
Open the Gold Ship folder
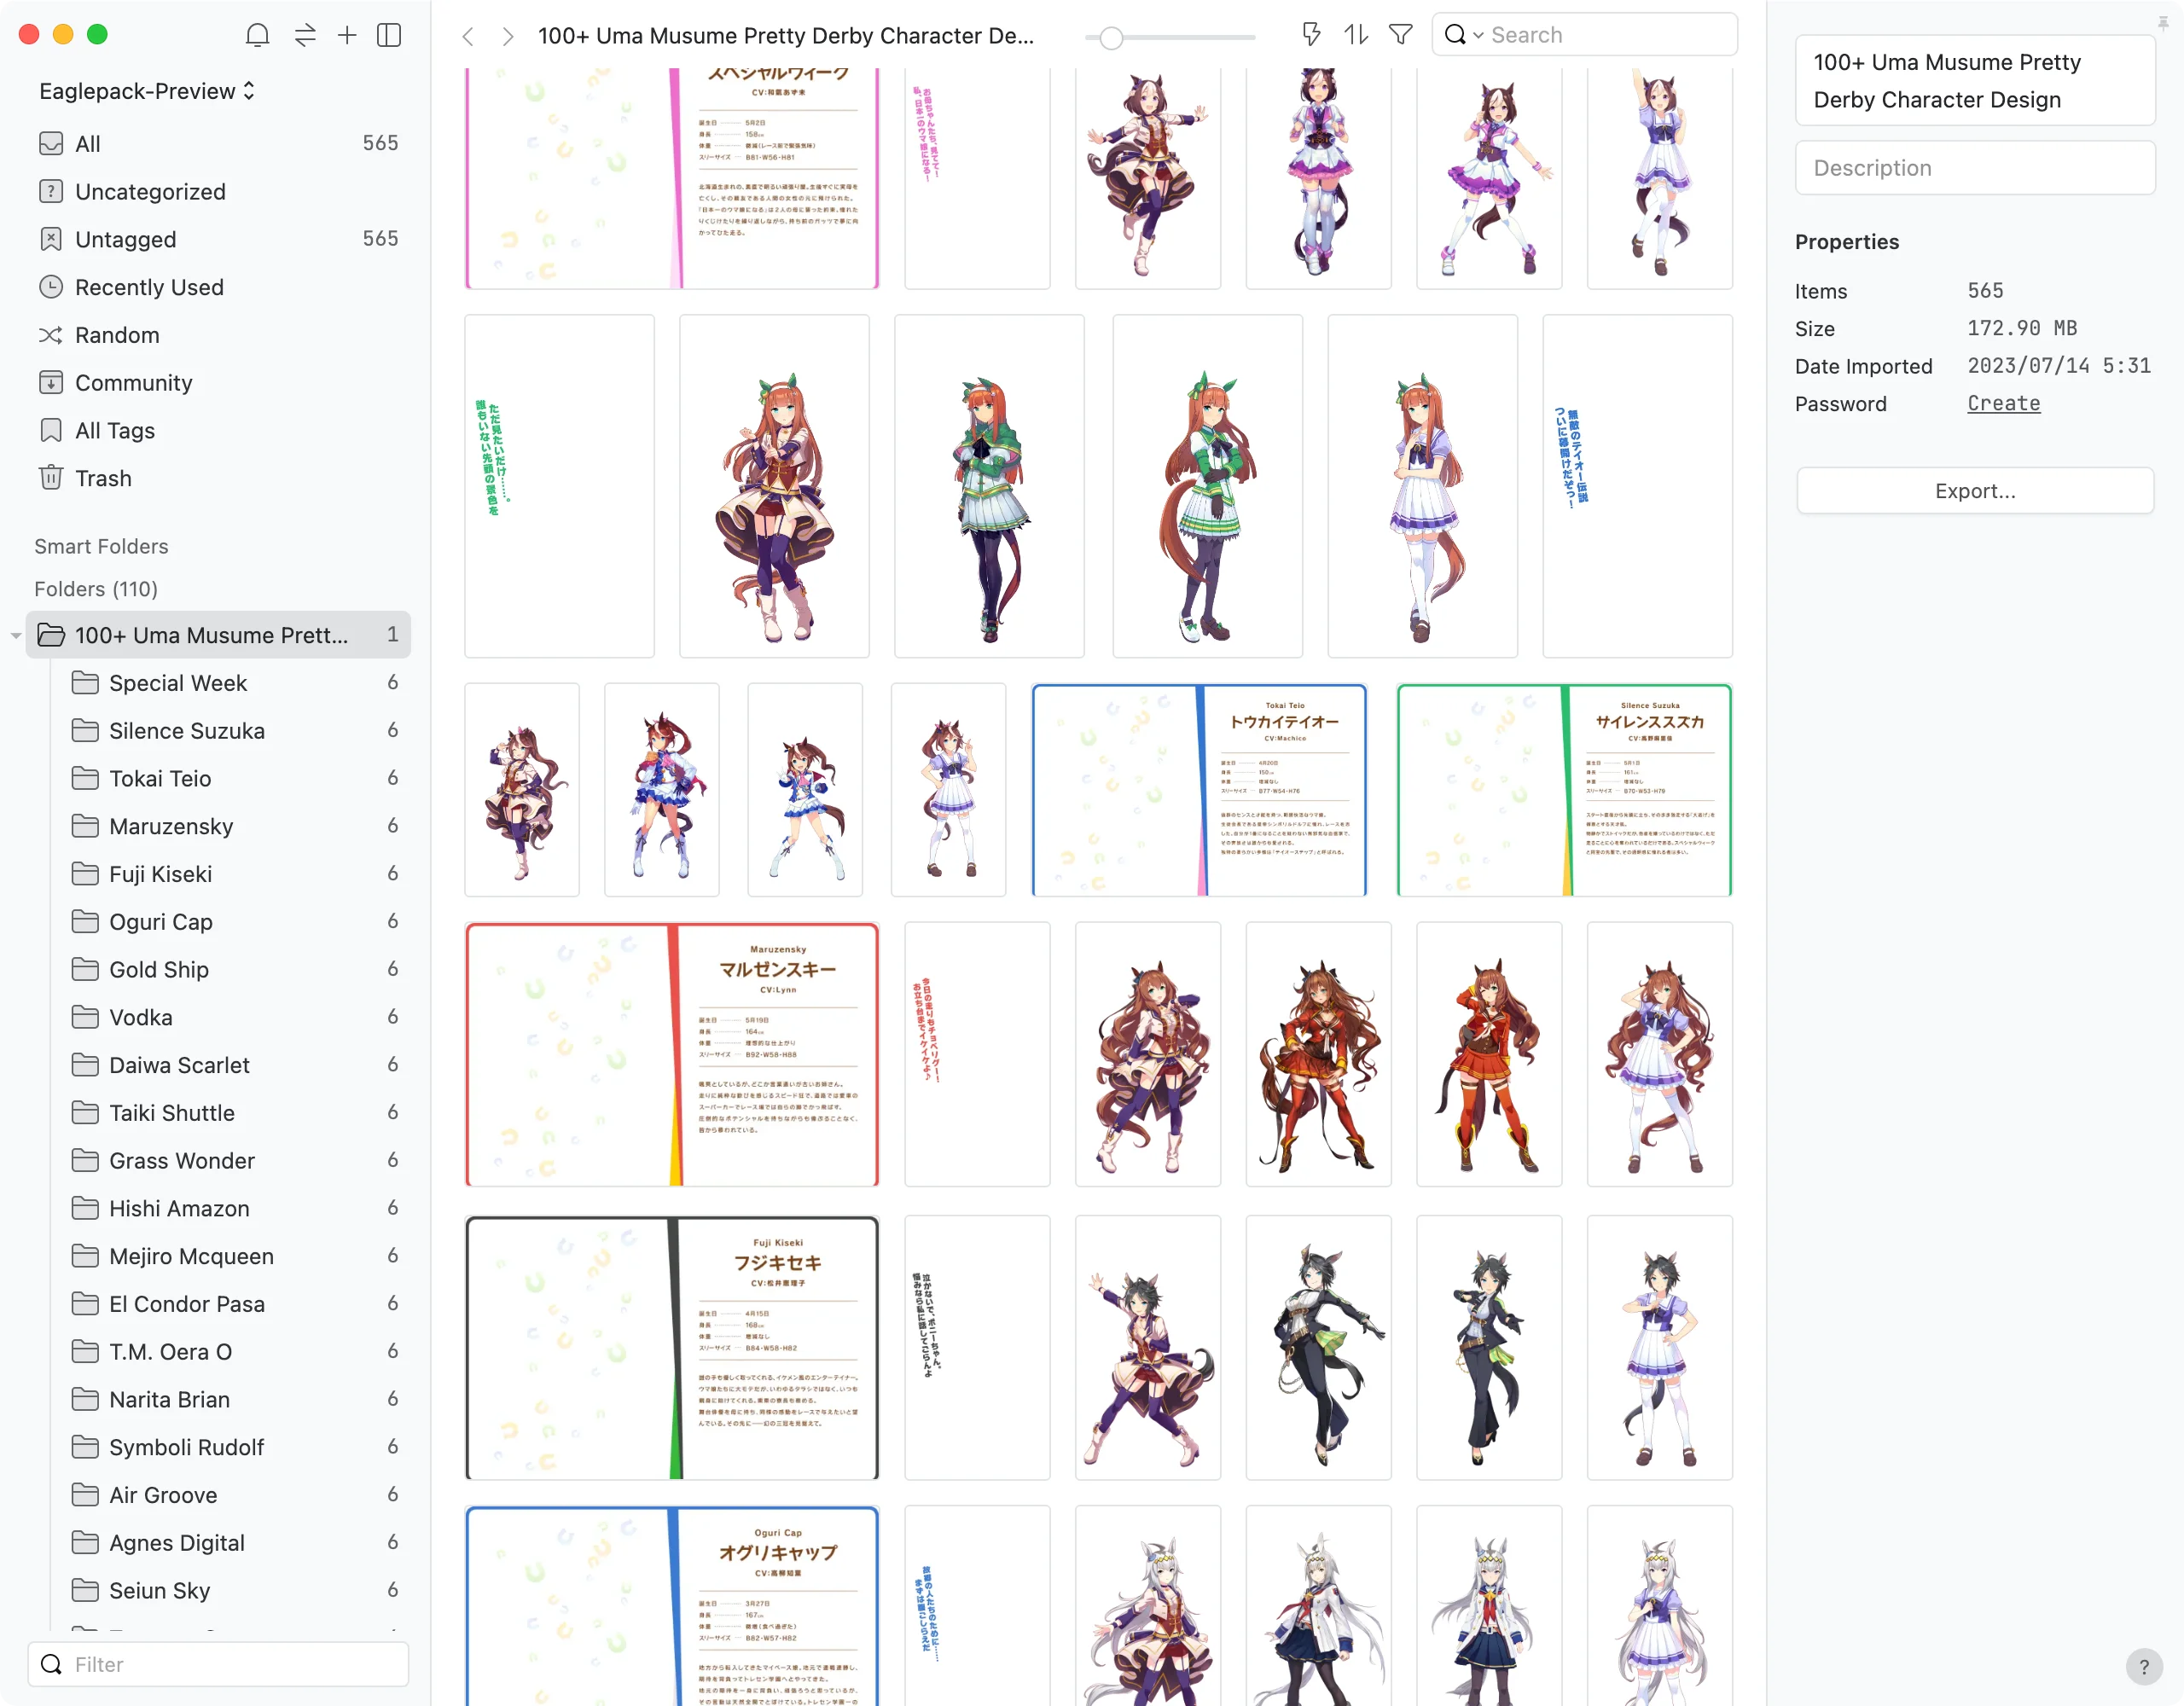pos(235,969)
